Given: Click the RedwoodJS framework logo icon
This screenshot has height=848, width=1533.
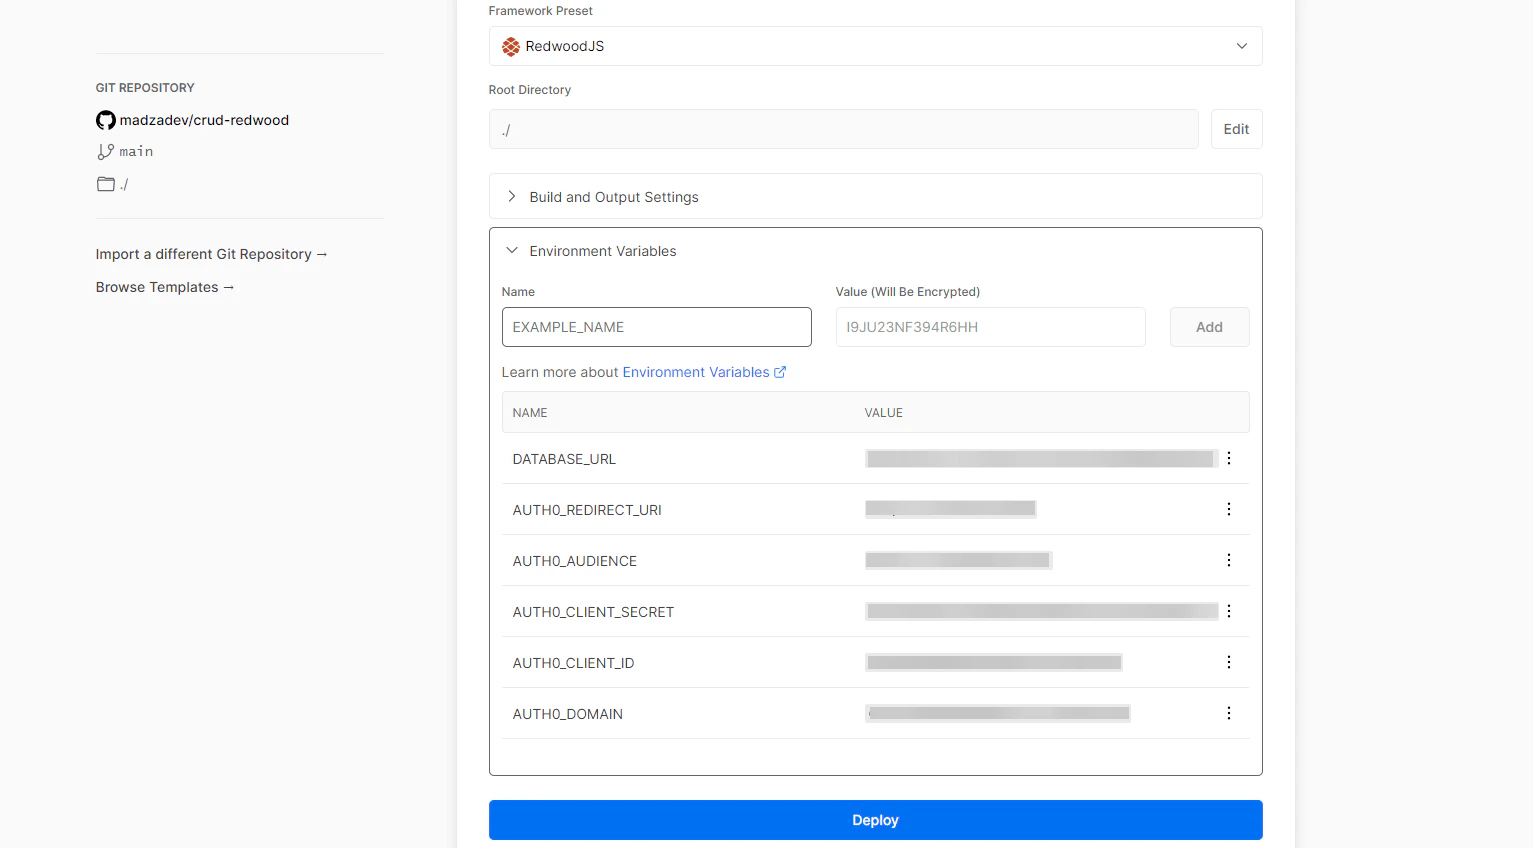Looking at the screenshot, I should [x=510, y=46].
